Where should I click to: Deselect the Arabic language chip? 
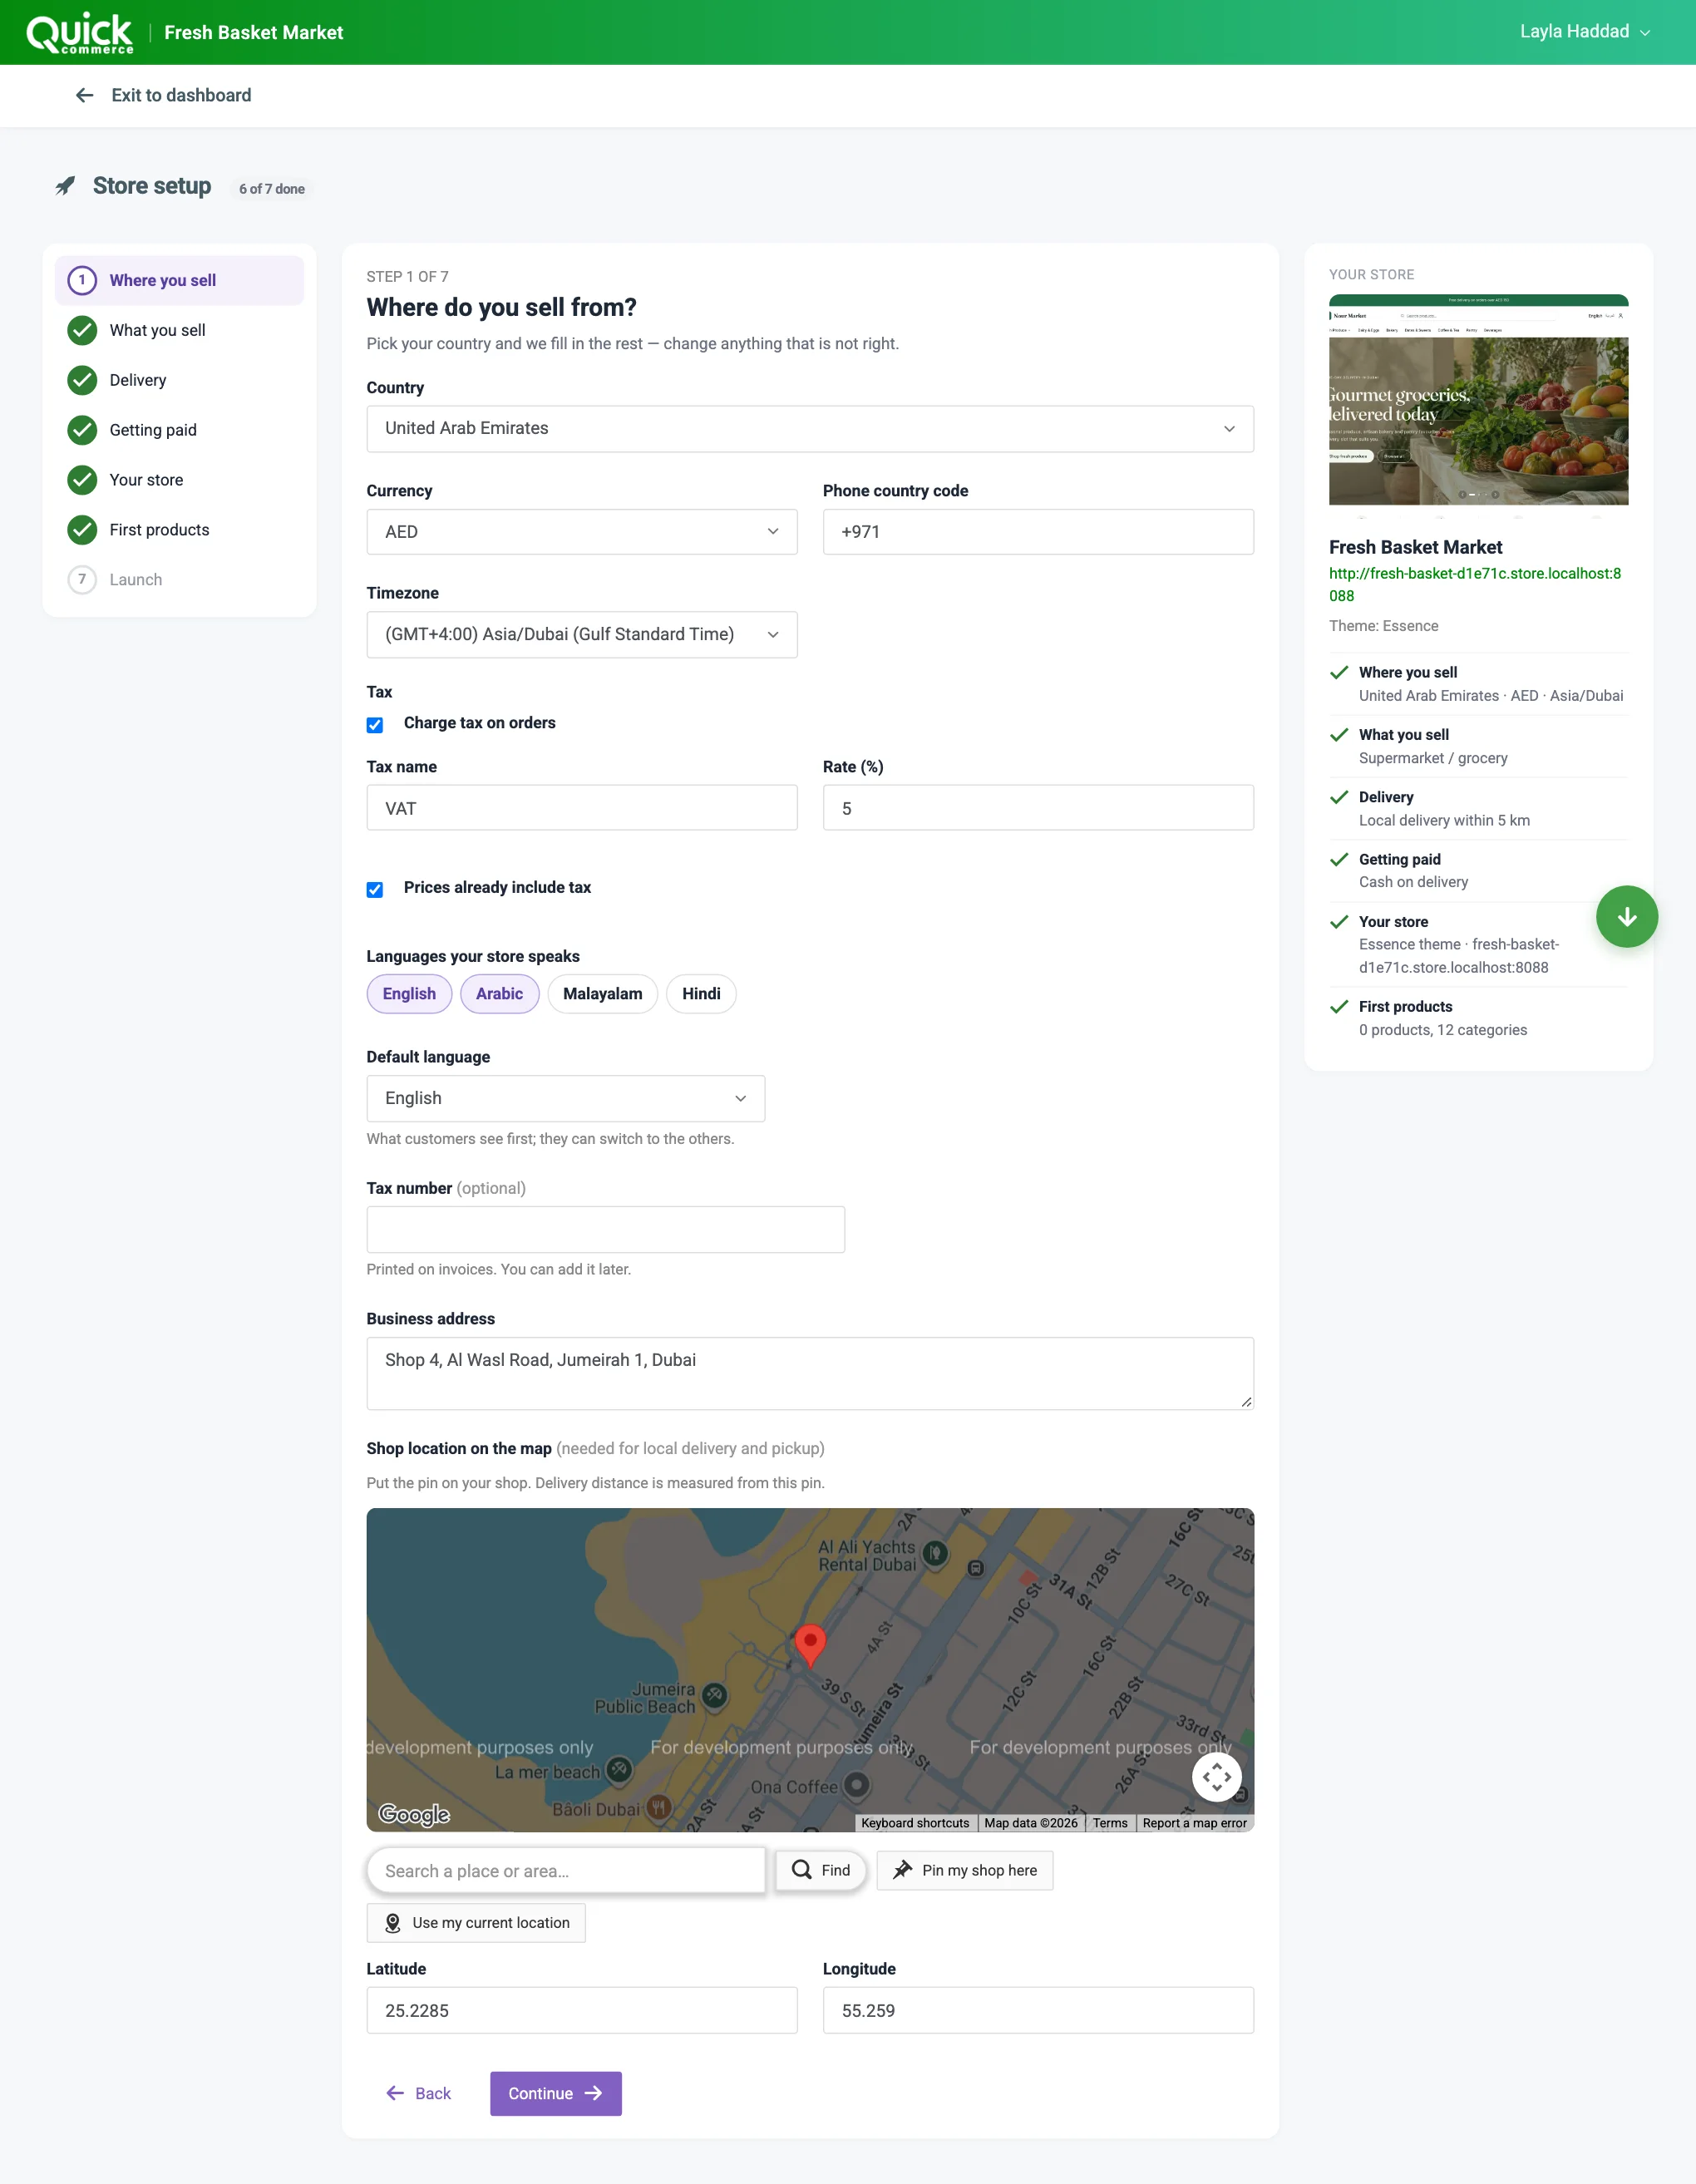tap(499, 994)
